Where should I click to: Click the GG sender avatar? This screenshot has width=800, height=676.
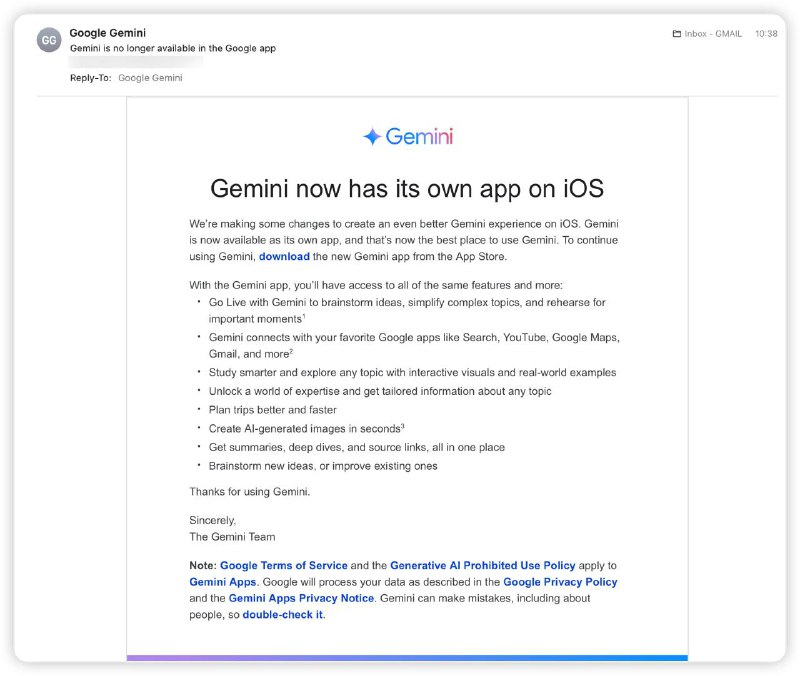(x=49, y=40)
